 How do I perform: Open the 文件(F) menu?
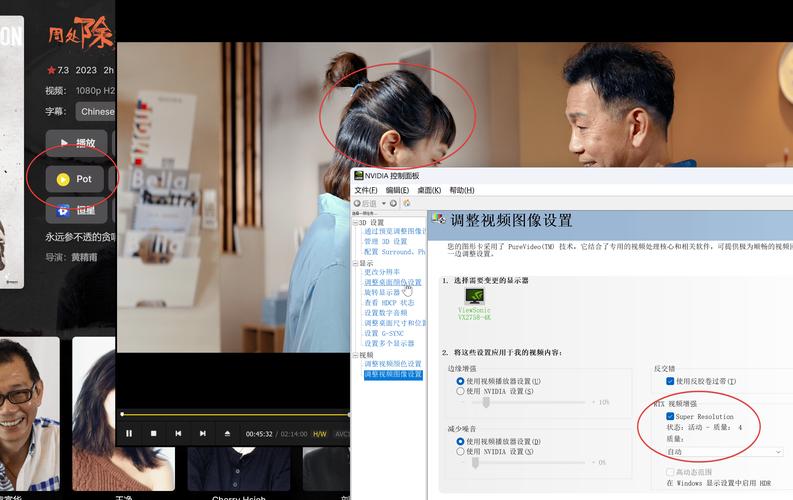pyautogui.click(x=366, y=190)
